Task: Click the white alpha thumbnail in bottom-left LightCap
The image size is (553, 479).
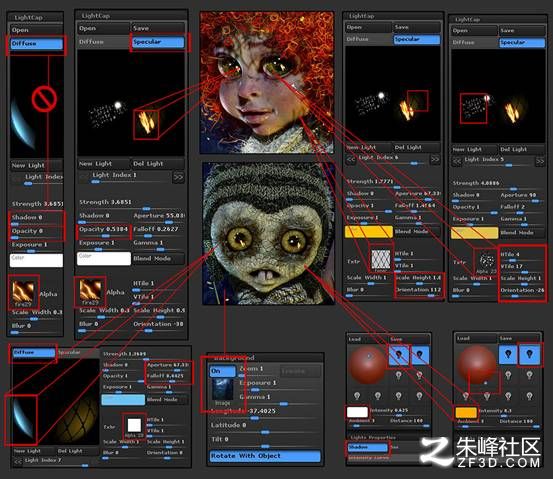Action: click(x=134, y=425)
